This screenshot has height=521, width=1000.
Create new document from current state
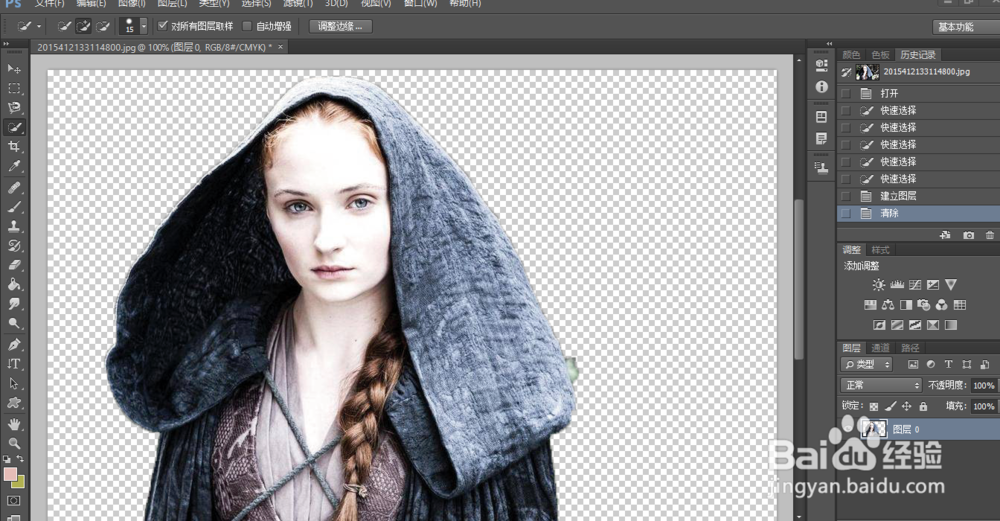click(945, 235)
